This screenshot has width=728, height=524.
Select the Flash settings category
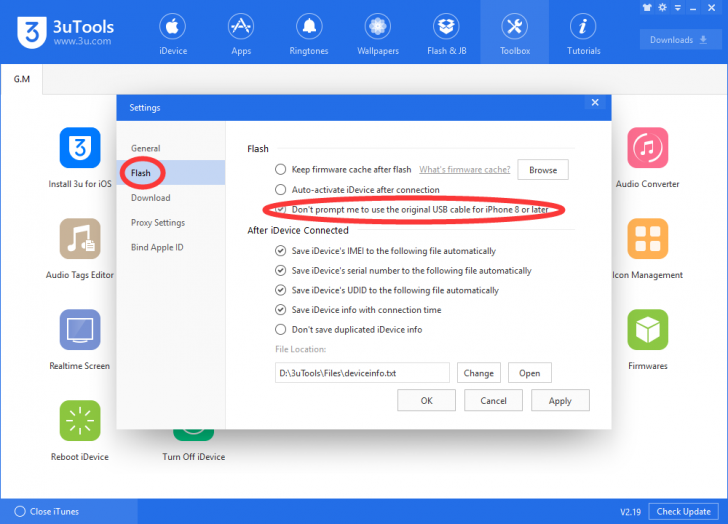coord(171,173)
